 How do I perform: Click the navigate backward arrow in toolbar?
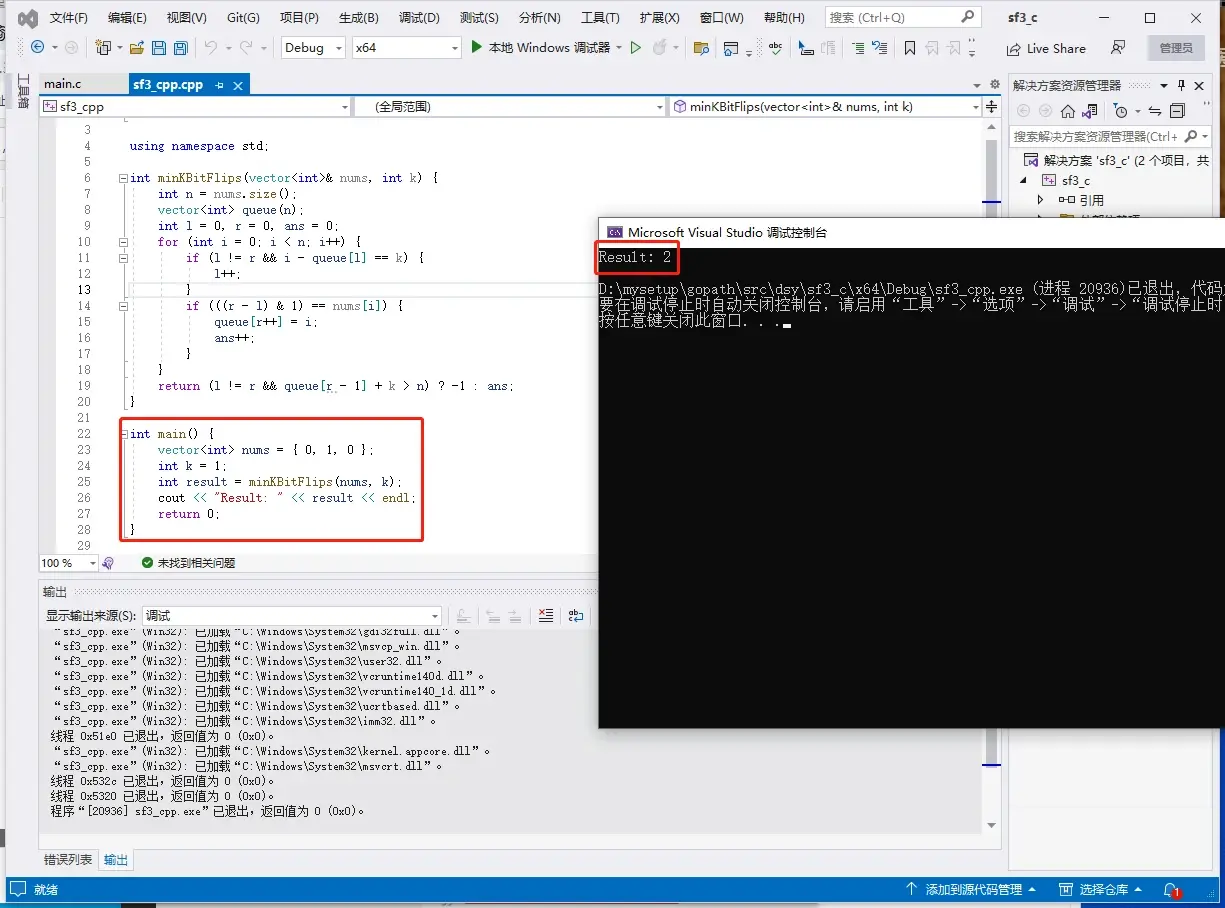pos(37,47)
